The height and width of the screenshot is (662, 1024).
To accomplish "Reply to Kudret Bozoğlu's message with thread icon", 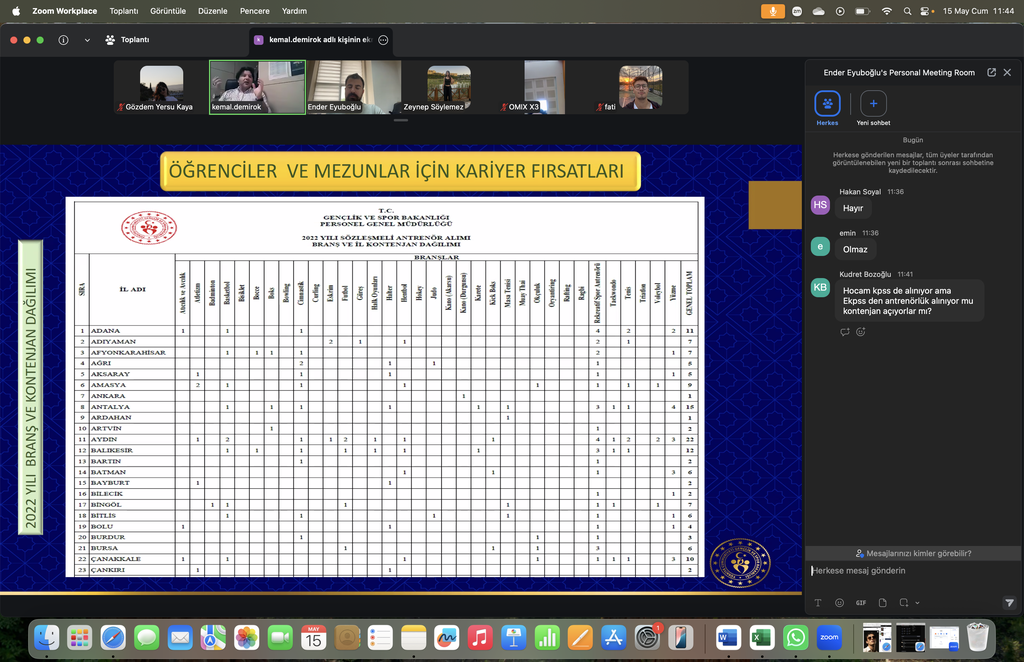I will [x=844, y=332].
